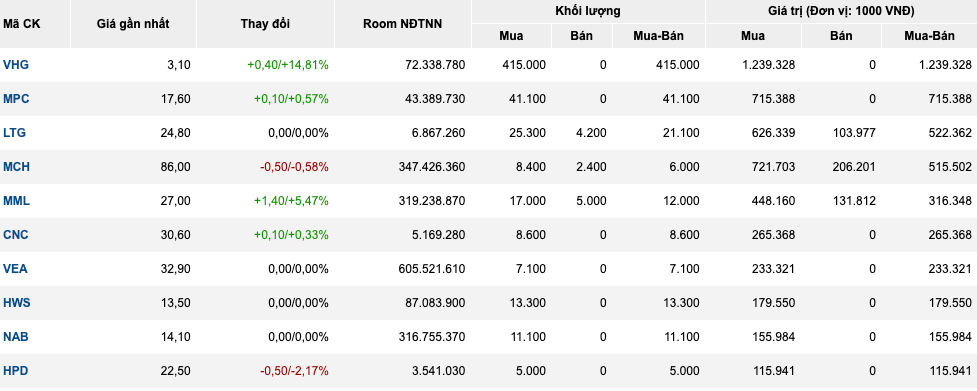Open the MPC stock ticker link

coord(16,99)
